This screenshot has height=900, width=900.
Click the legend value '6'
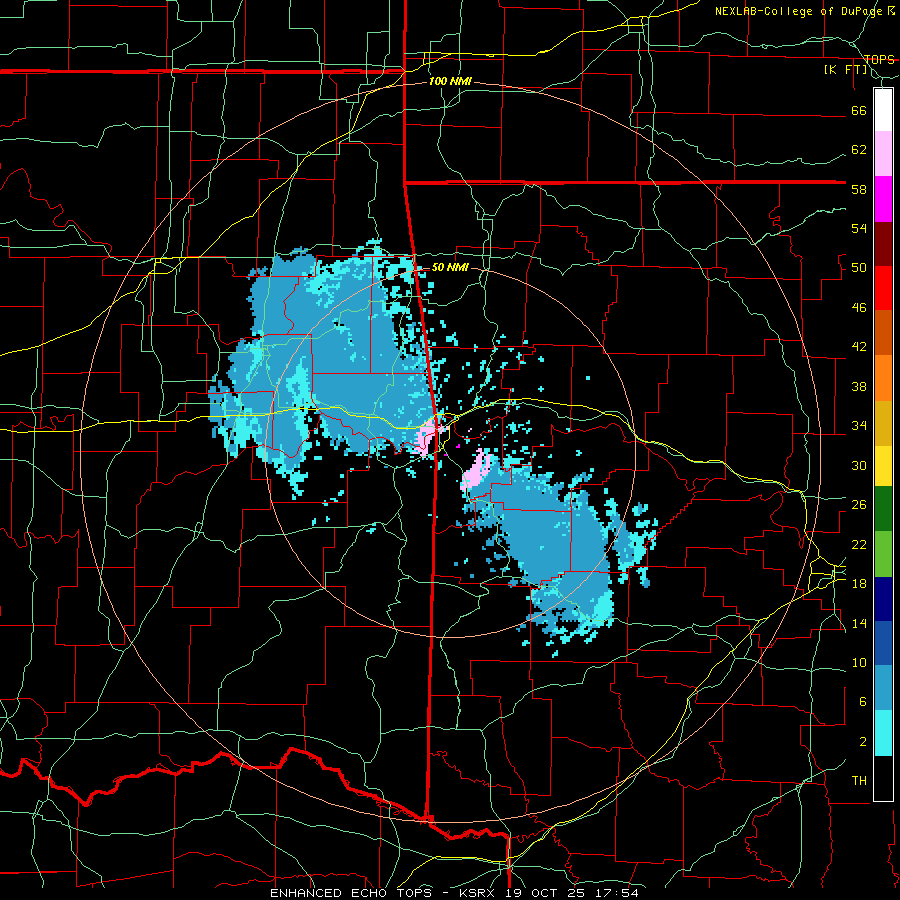point(863,701)
